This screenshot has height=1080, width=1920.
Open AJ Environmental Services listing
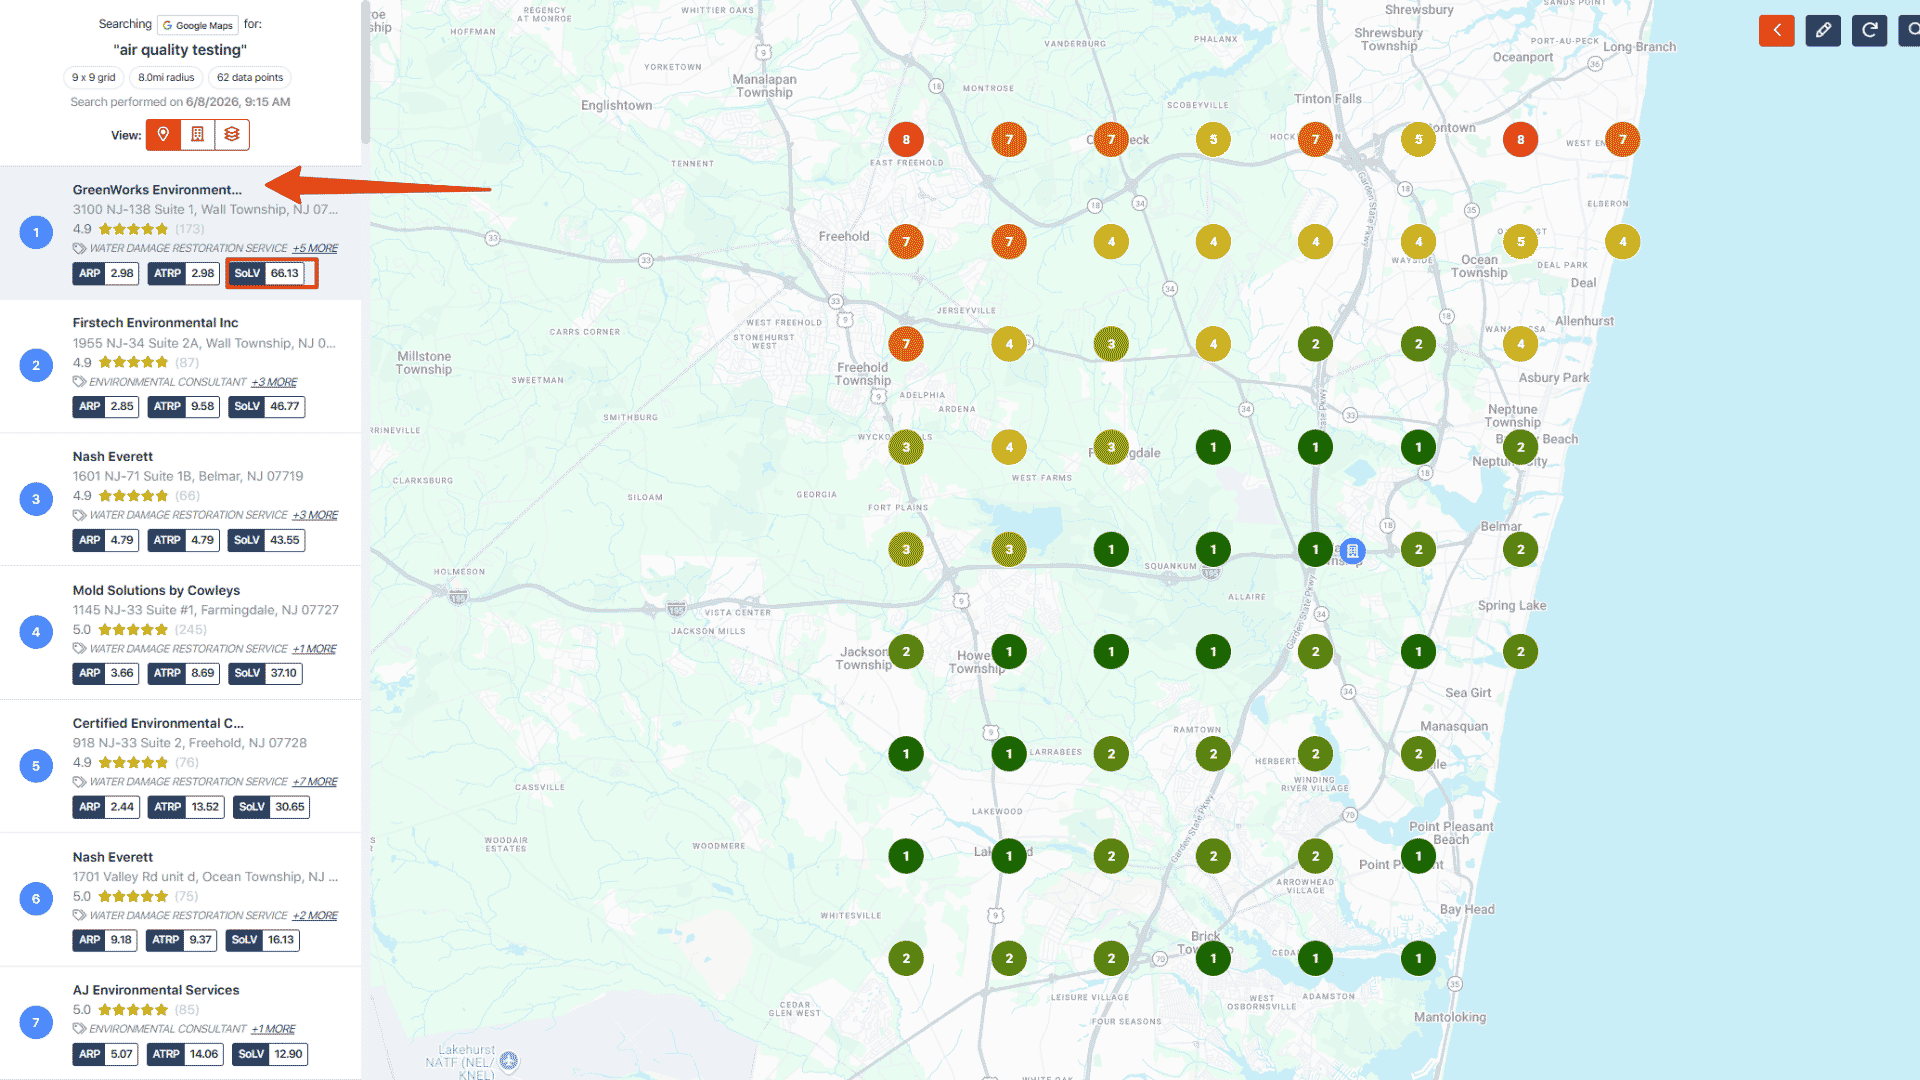[156, 990]
